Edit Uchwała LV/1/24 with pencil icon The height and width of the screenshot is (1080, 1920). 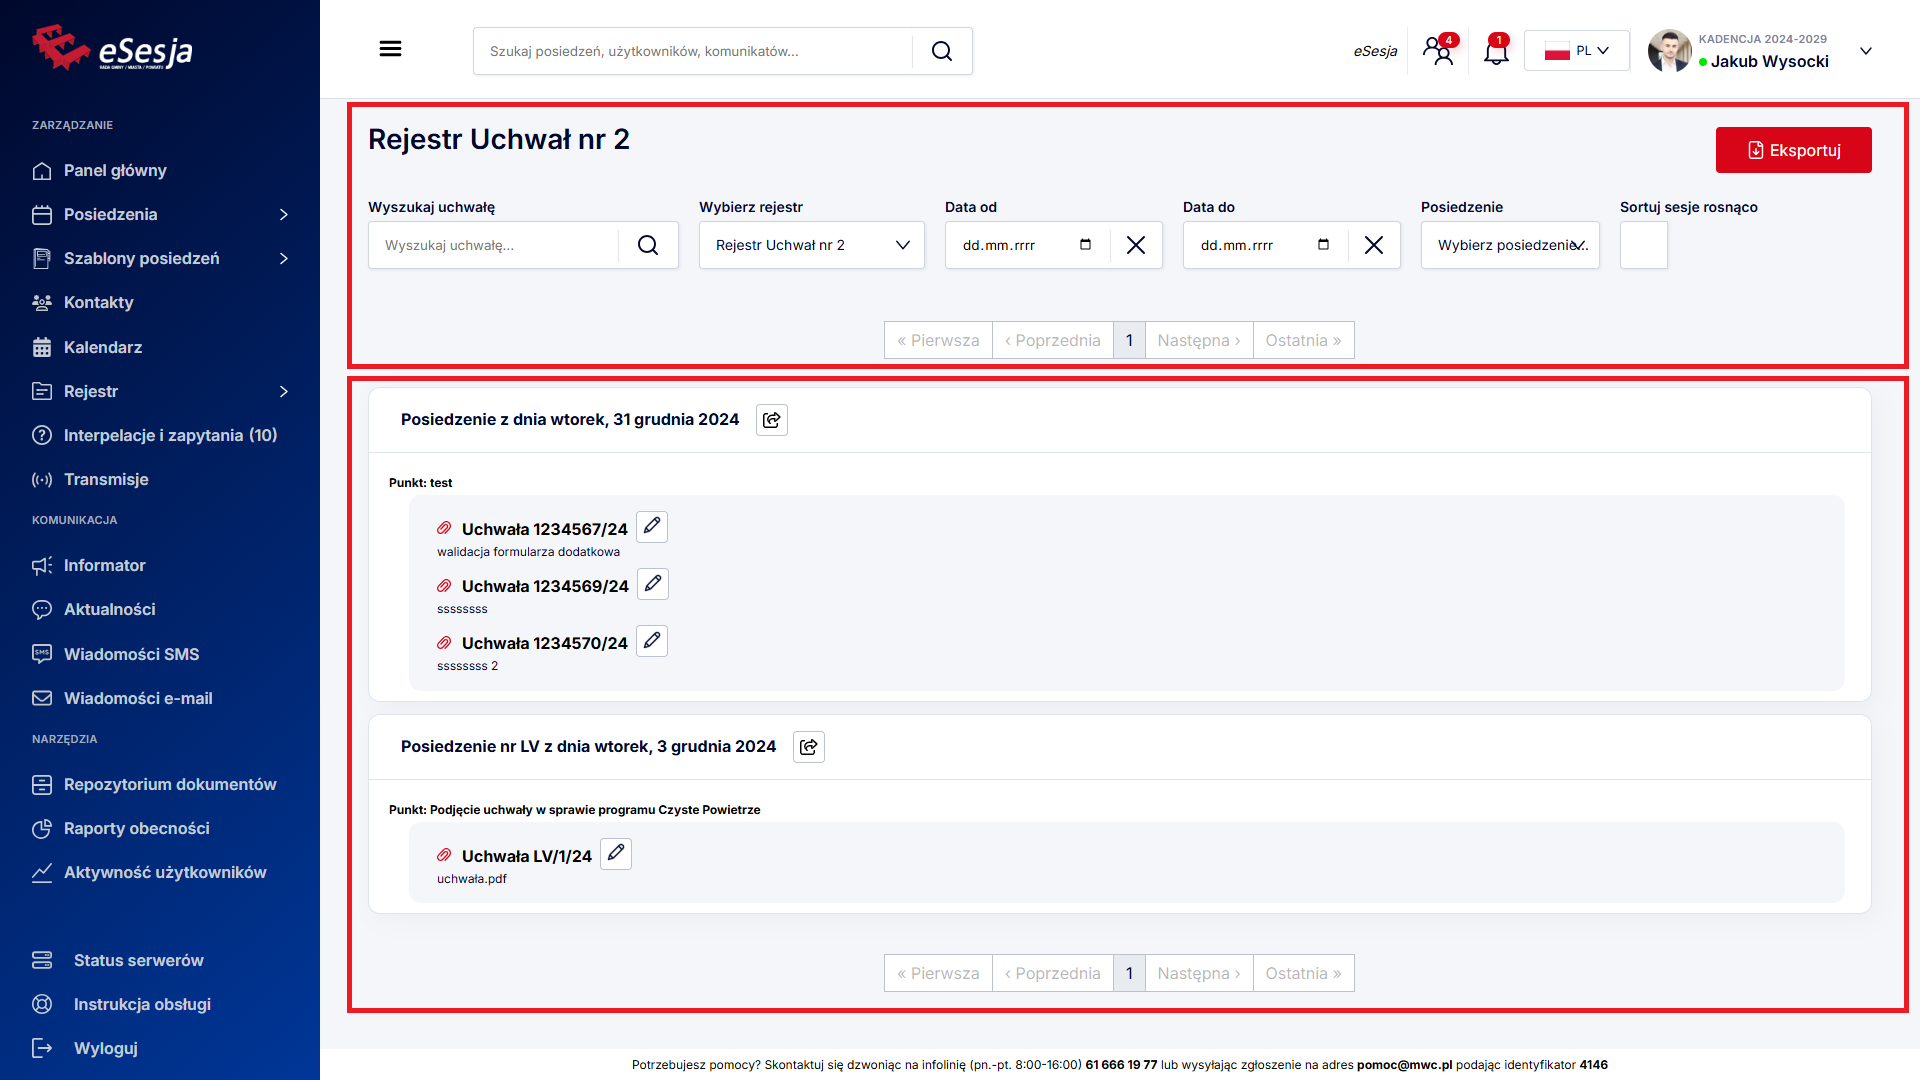click(x=616, y=853)
